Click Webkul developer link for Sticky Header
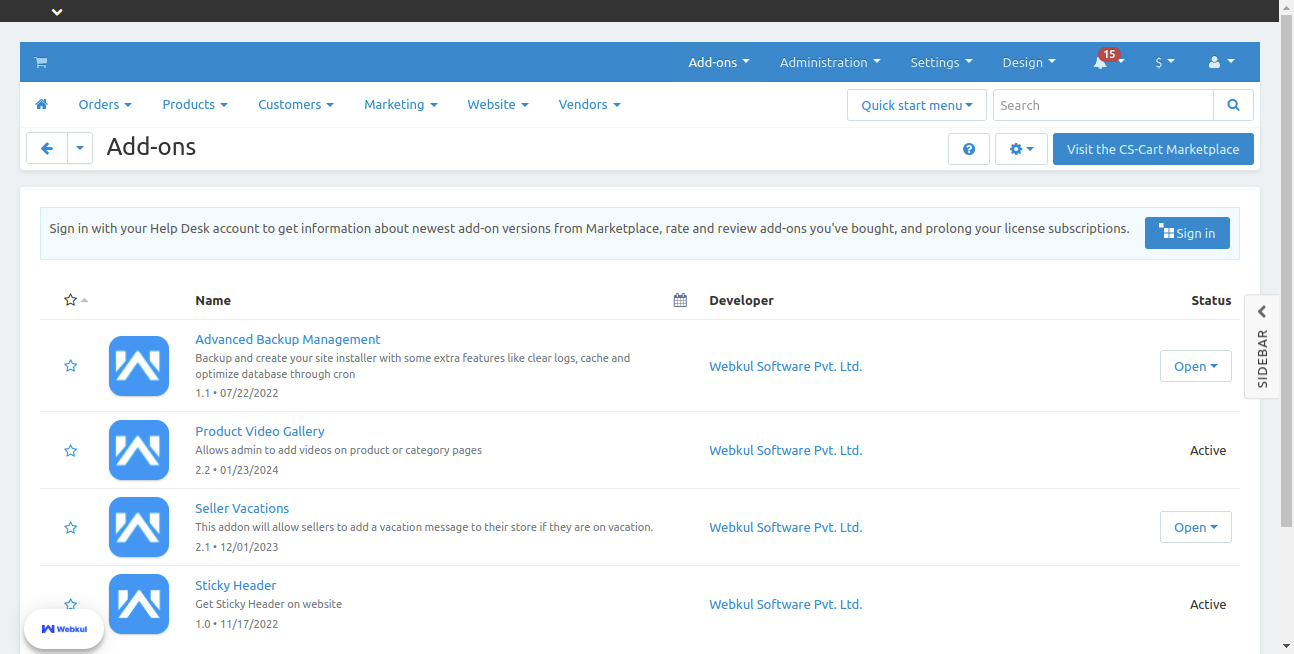1294x654 pixels. [x=786, y=604]
